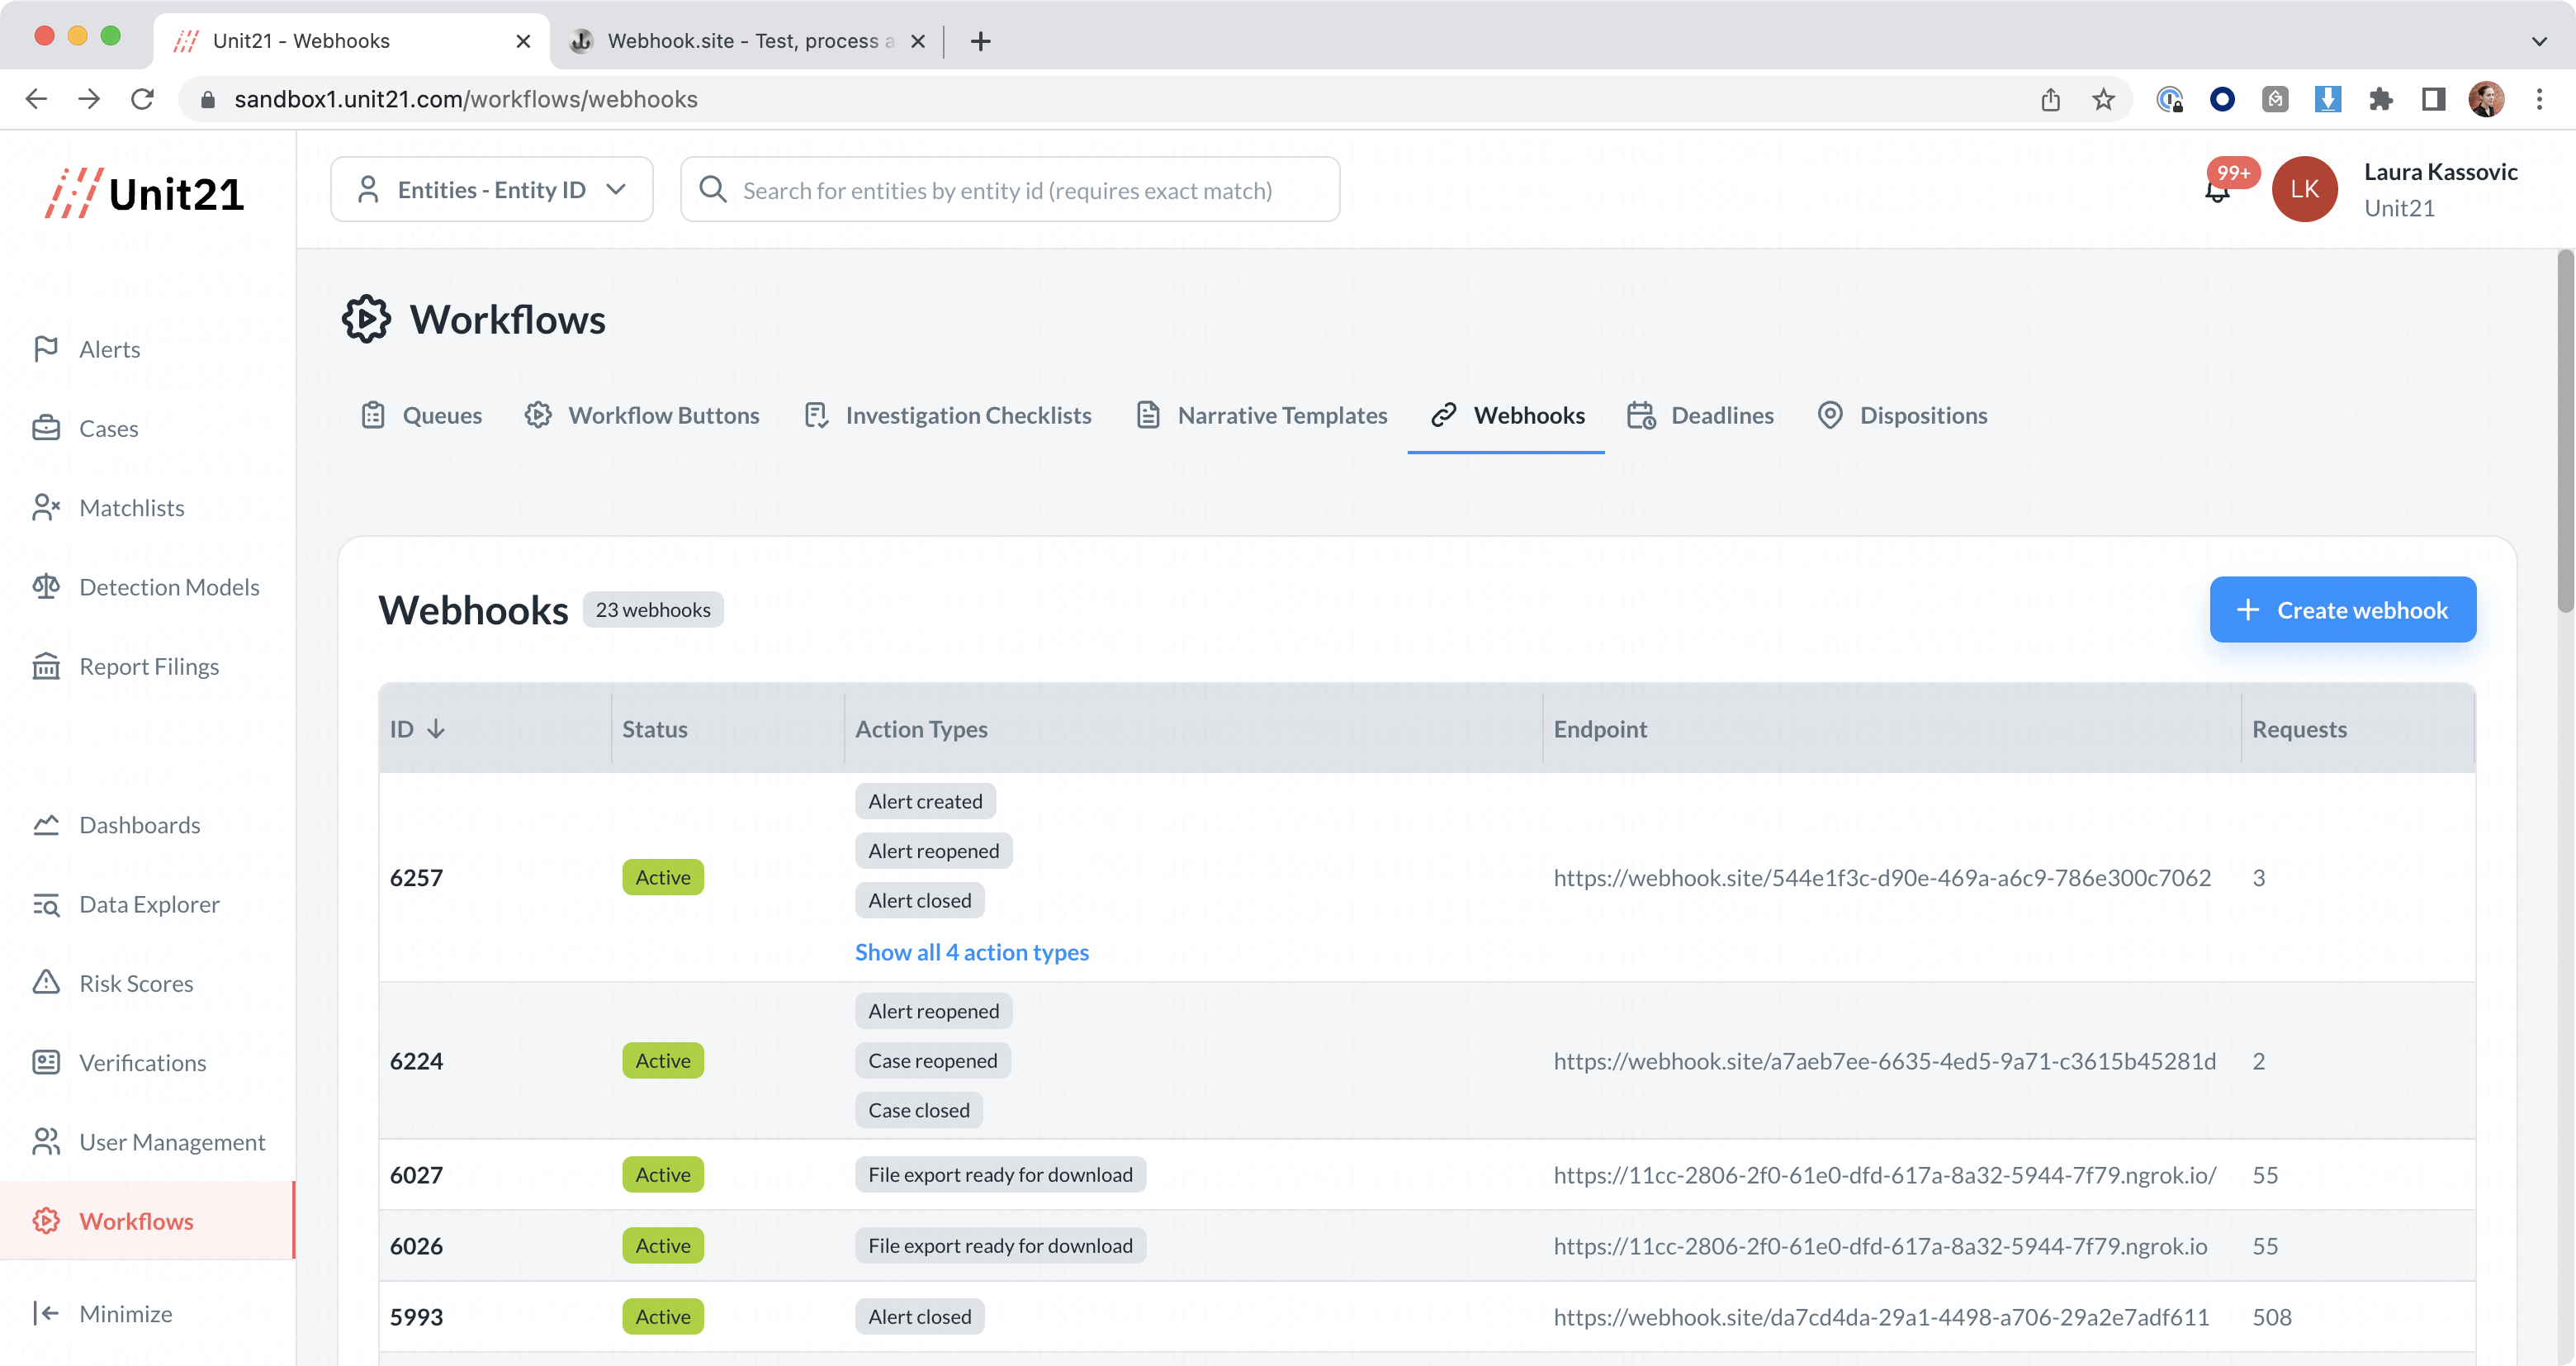This screenshot has height=1366, width=2576.
Task: Open the browser extensions puzzle icon
Action: pos(2381,99)
